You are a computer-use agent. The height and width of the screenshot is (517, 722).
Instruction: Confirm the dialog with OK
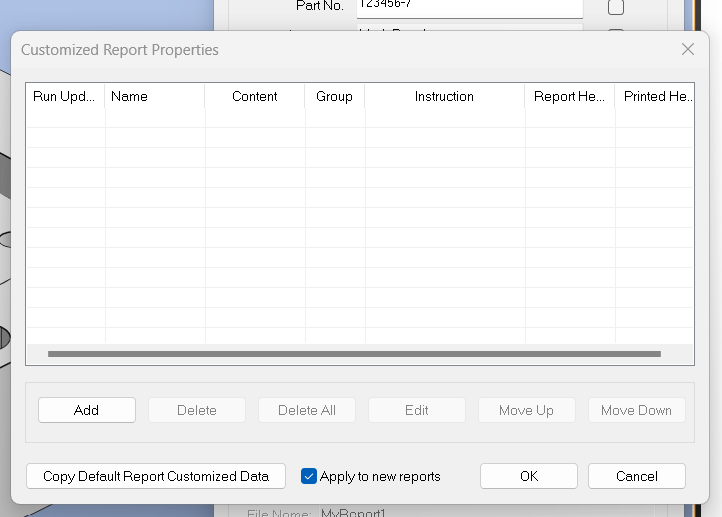point(529,476)
